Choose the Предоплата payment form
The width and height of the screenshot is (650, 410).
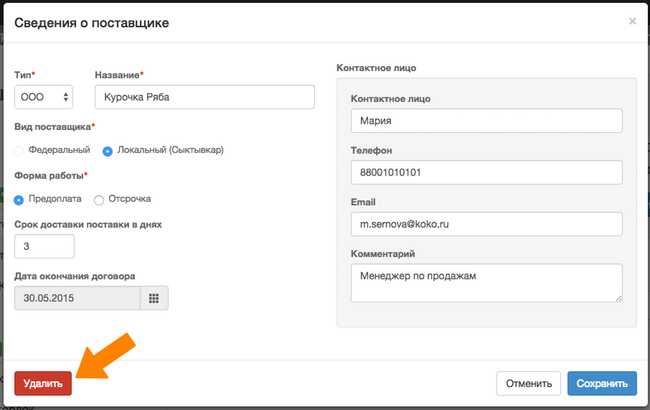19,200
